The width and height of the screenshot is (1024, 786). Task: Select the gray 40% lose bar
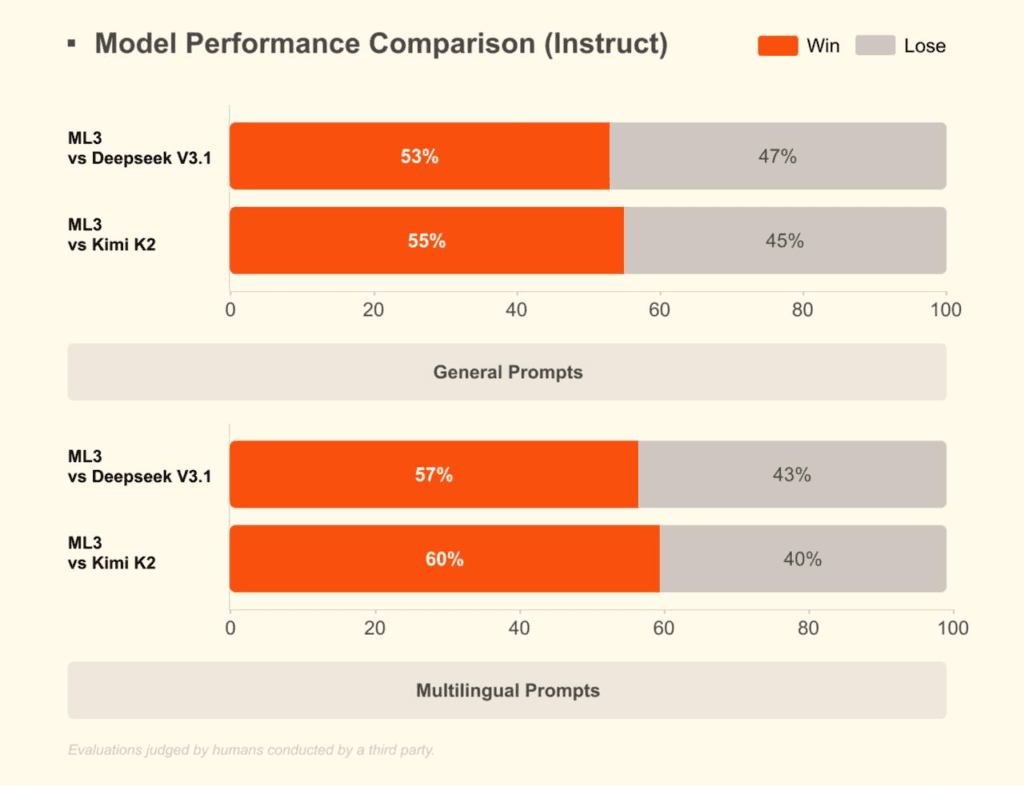[802, 558]
